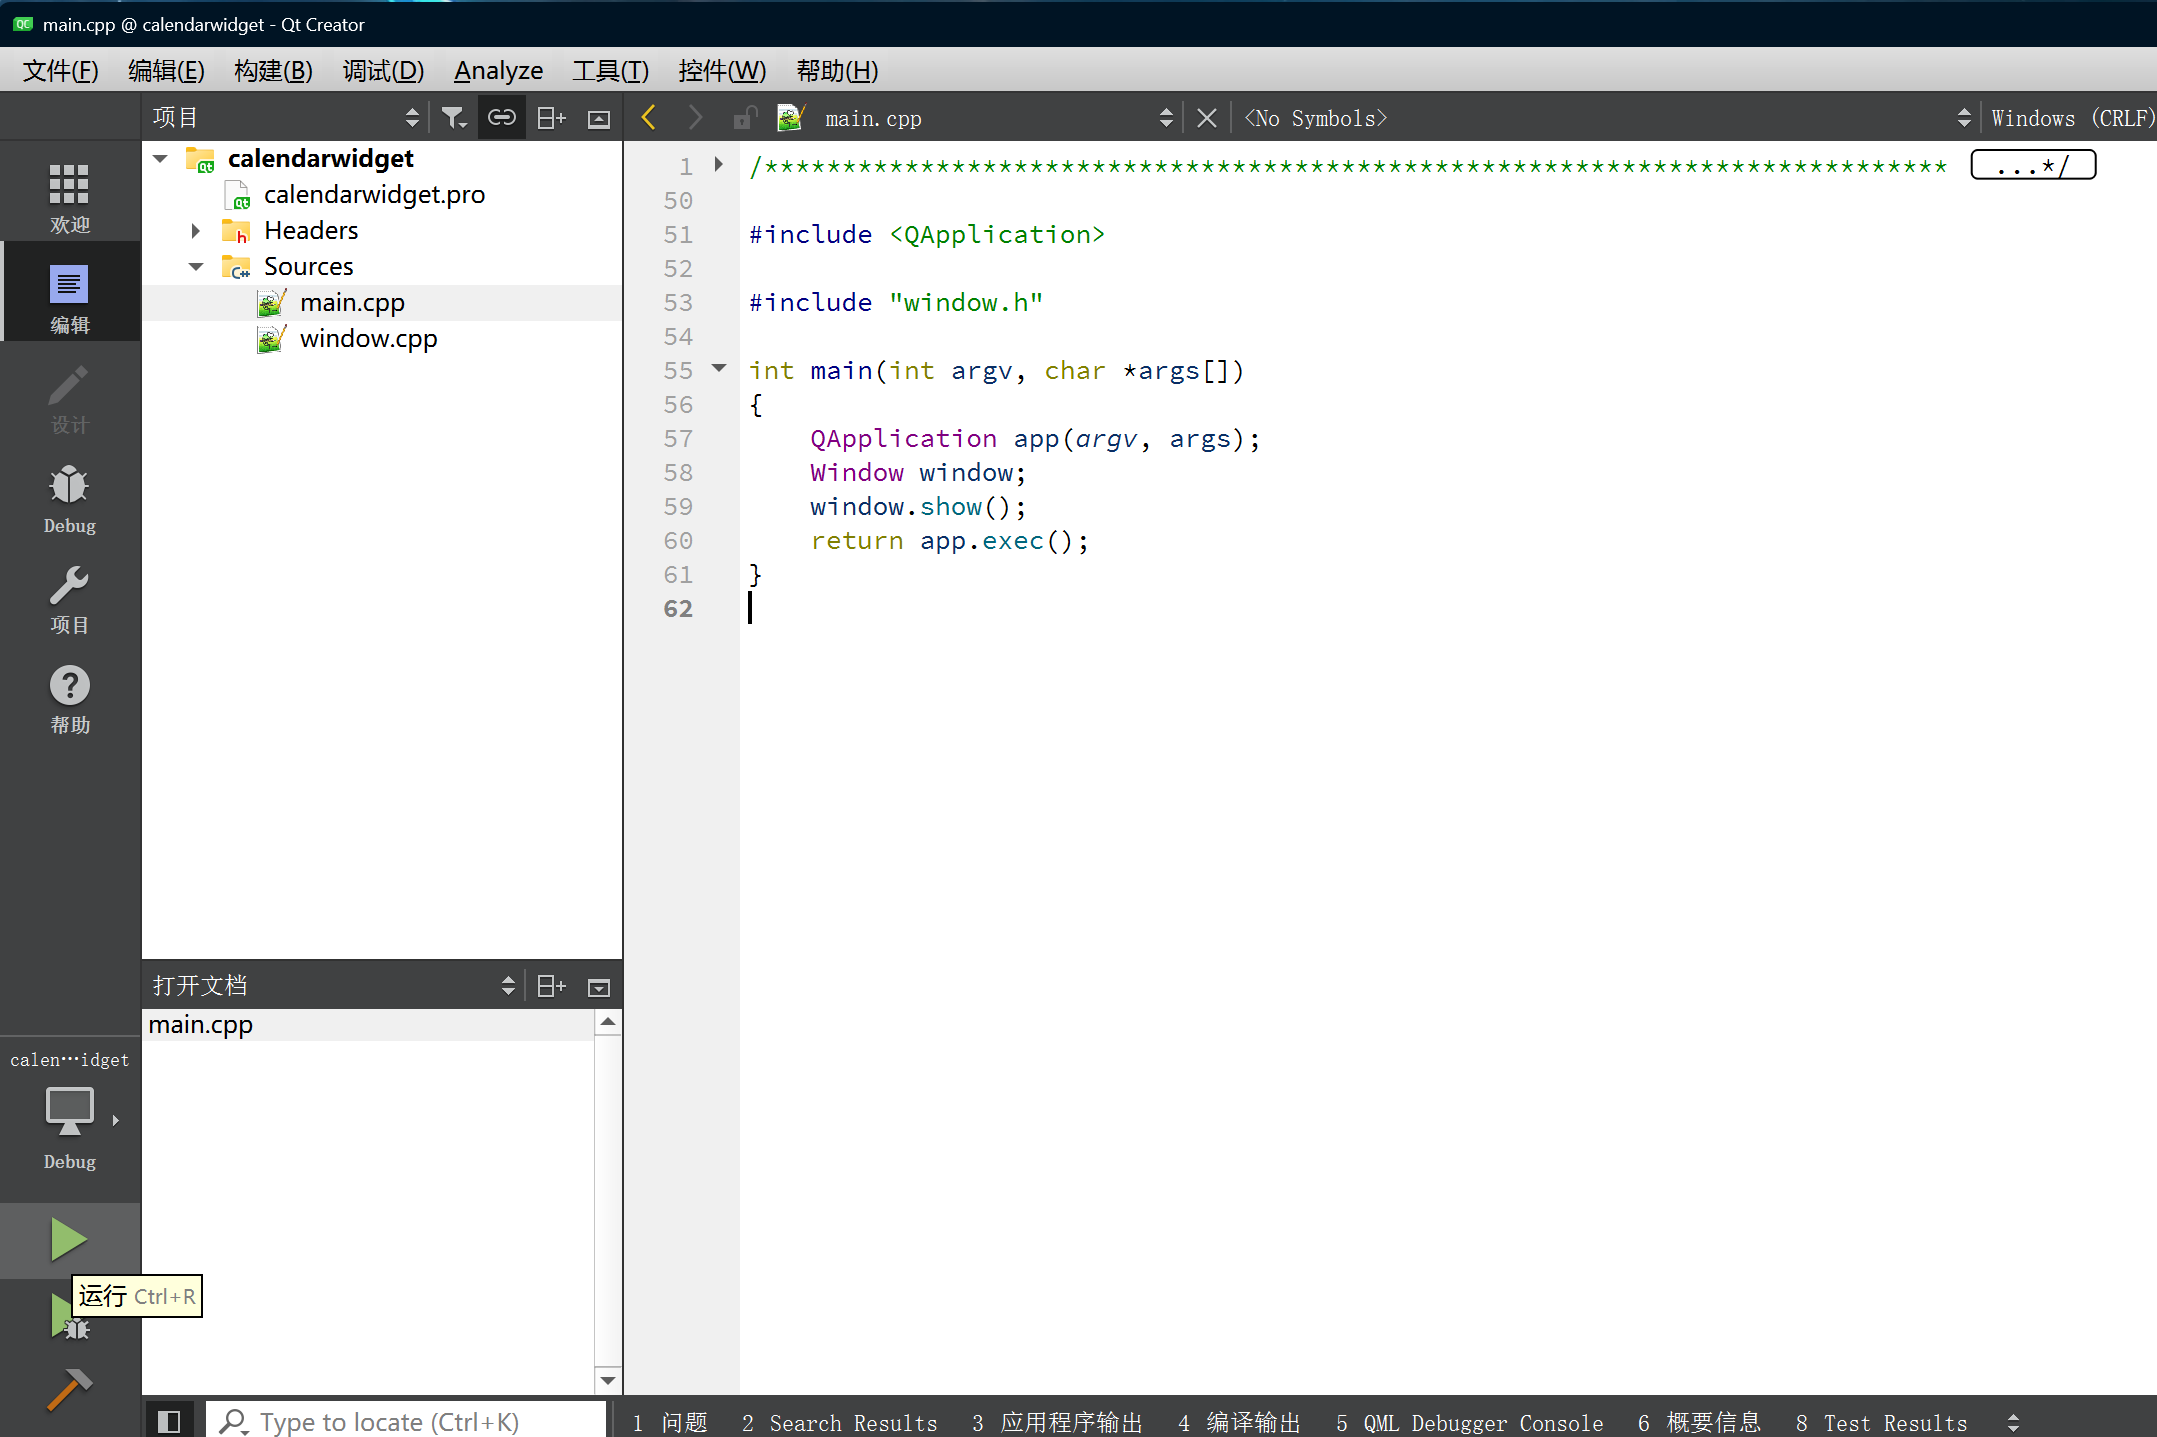This screenshot has width=2157, height=1437.
Task: Open the Help mode question mark
Action: pos(69,699)
